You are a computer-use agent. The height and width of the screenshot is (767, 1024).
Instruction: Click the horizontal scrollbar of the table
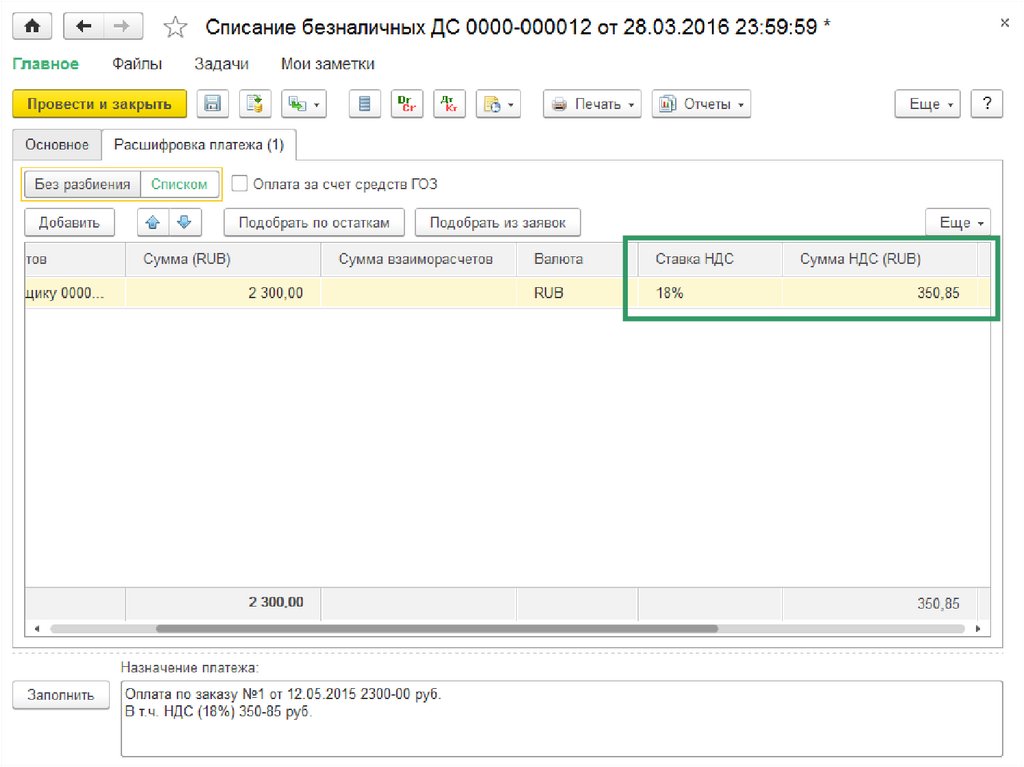click(x=437, y=629)
